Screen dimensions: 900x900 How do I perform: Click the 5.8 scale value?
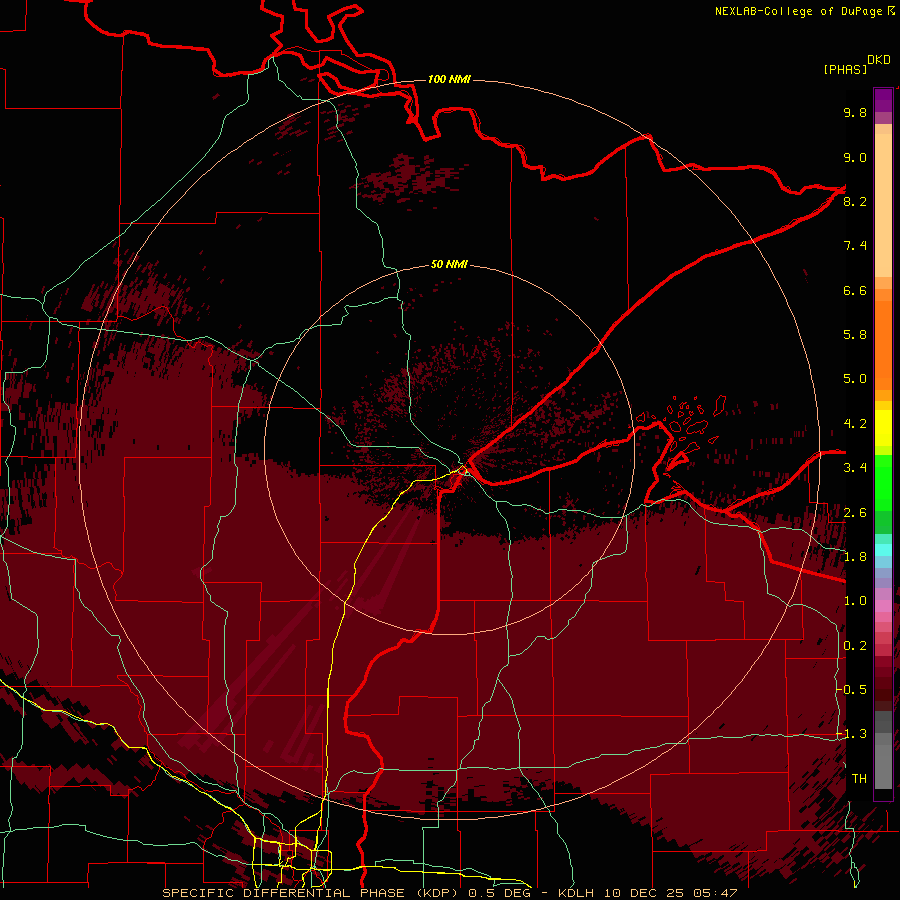[x=855, y=335]
